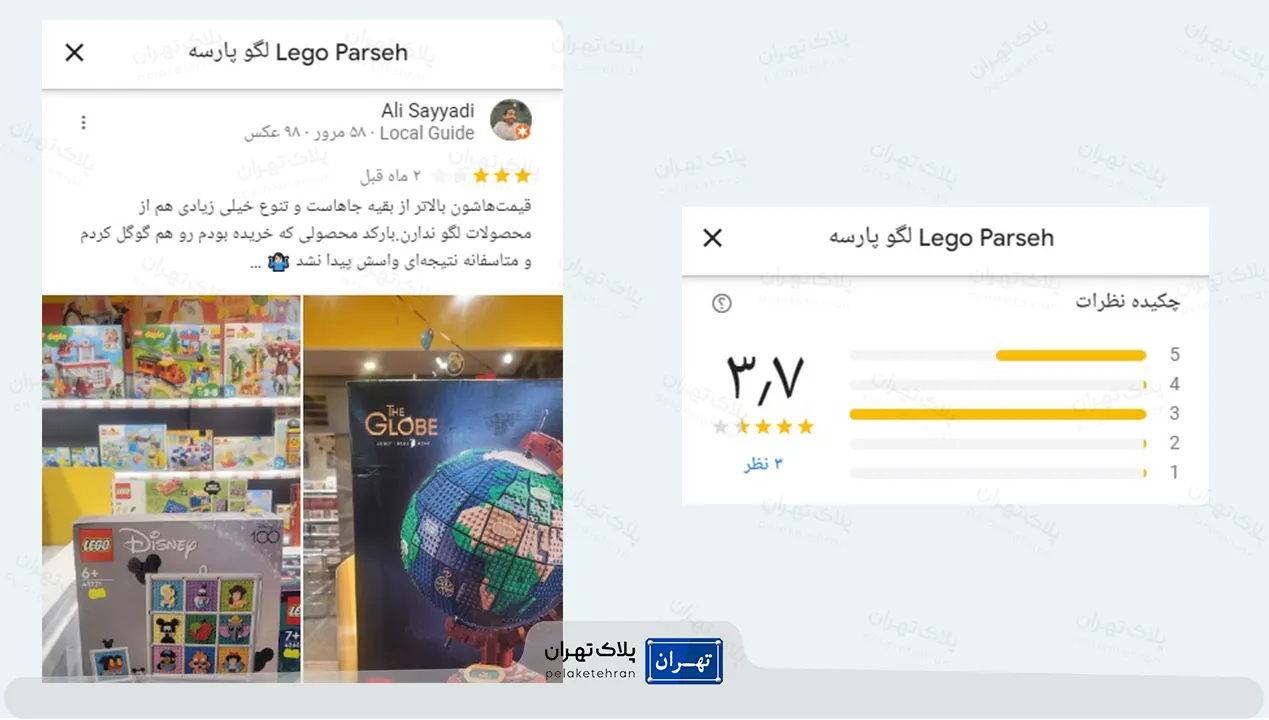Click the Local Guide badge text
The image size is (1269, 720).
(x=427, y=134)
